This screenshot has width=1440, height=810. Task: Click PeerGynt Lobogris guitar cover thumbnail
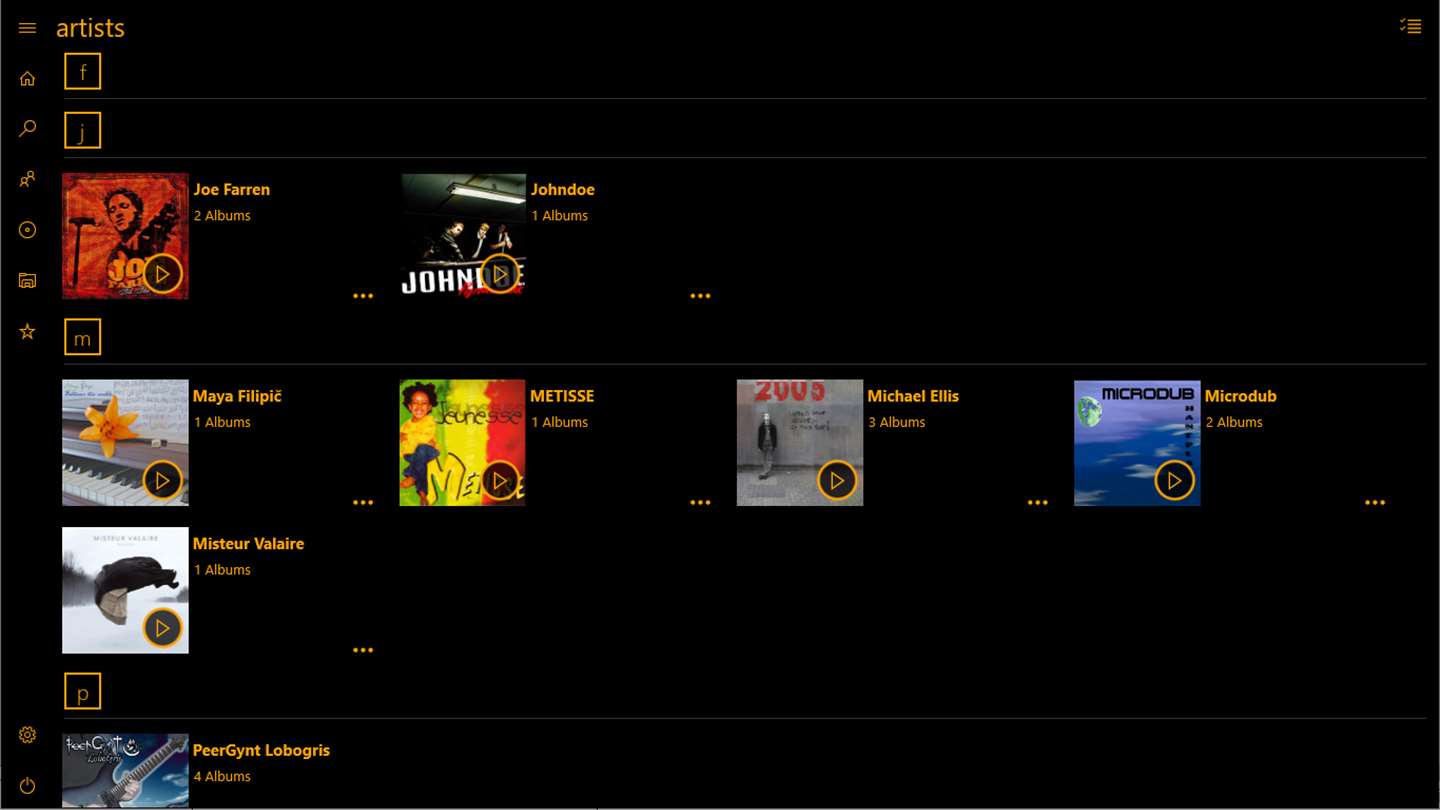tap(125, 771)
